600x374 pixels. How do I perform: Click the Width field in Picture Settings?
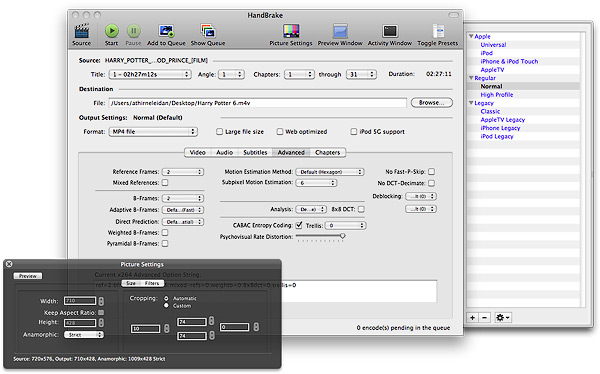pos(80,301)
